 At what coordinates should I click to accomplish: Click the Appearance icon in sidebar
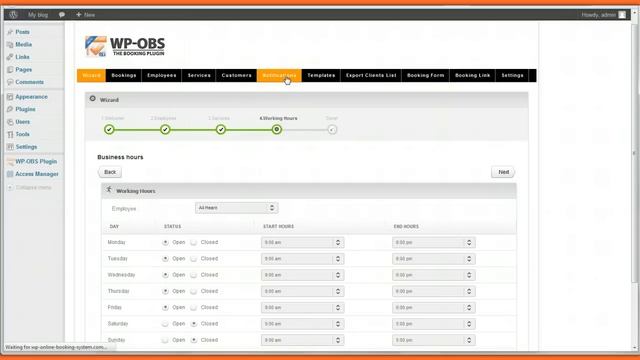tap(10, 97)
